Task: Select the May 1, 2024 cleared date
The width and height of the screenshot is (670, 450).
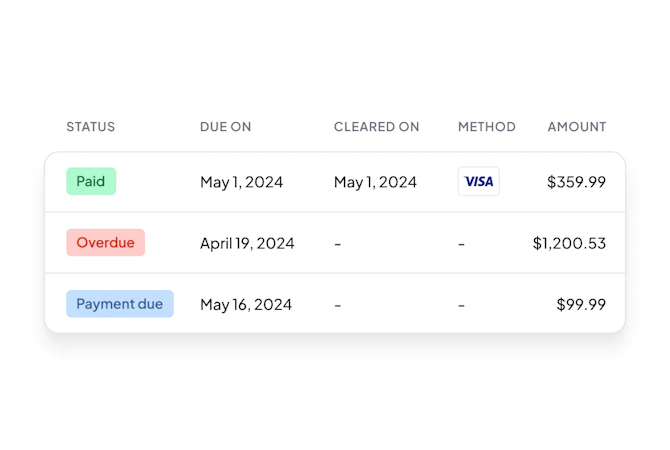Action: click(x=375, y=182)
